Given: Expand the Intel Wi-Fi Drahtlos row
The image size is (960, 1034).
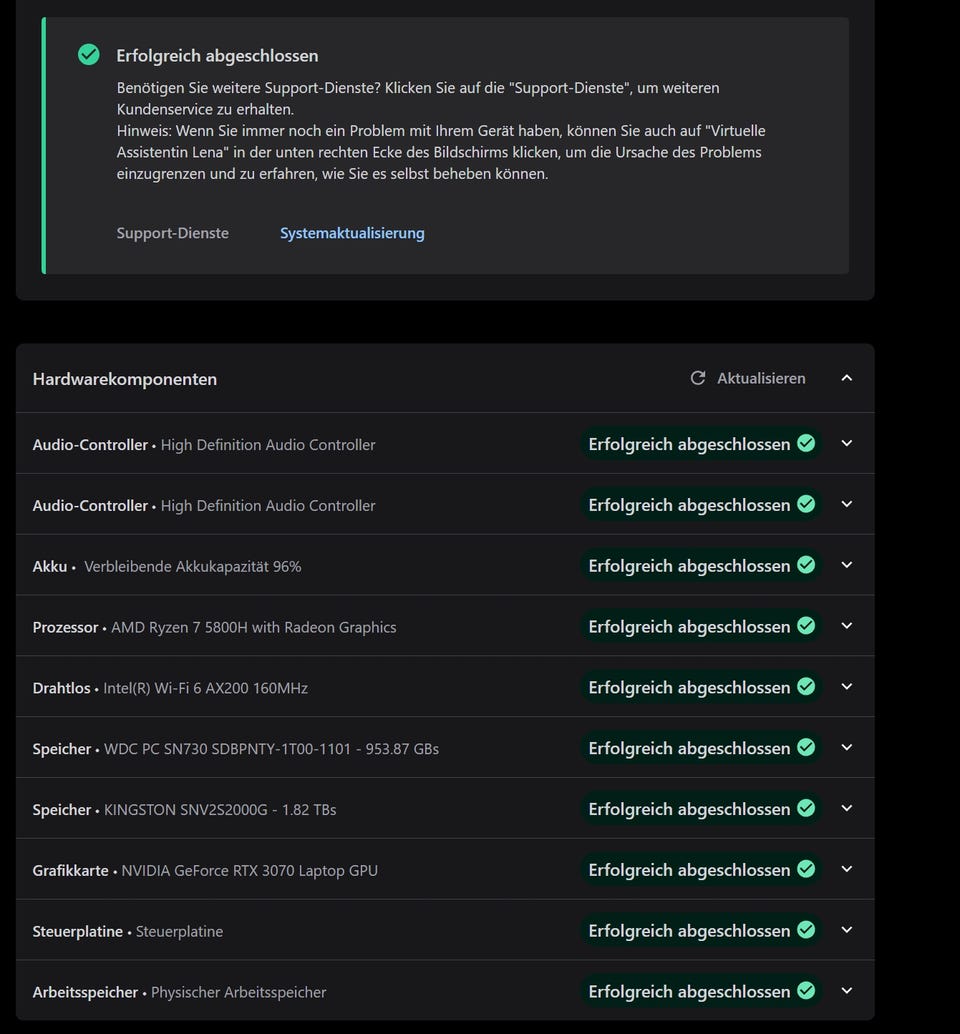Looking at the screenshot, I should [x=847, y=687].
